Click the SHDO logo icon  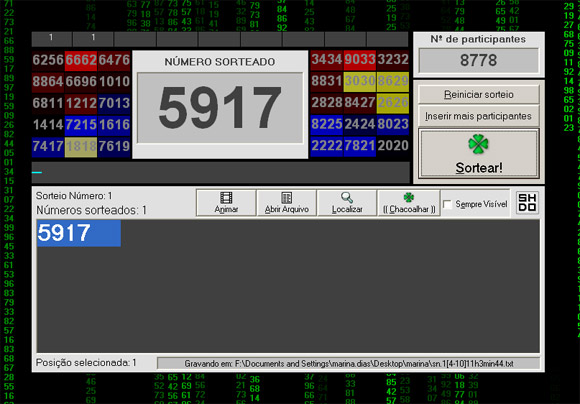click(527, 202)
